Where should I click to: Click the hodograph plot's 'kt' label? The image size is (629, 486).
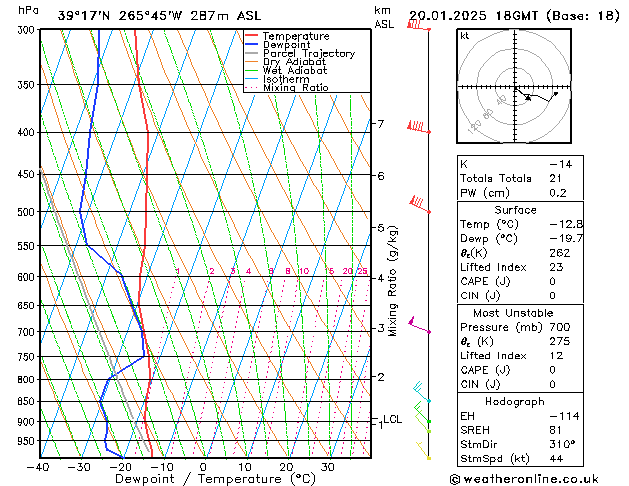(465, 36)
